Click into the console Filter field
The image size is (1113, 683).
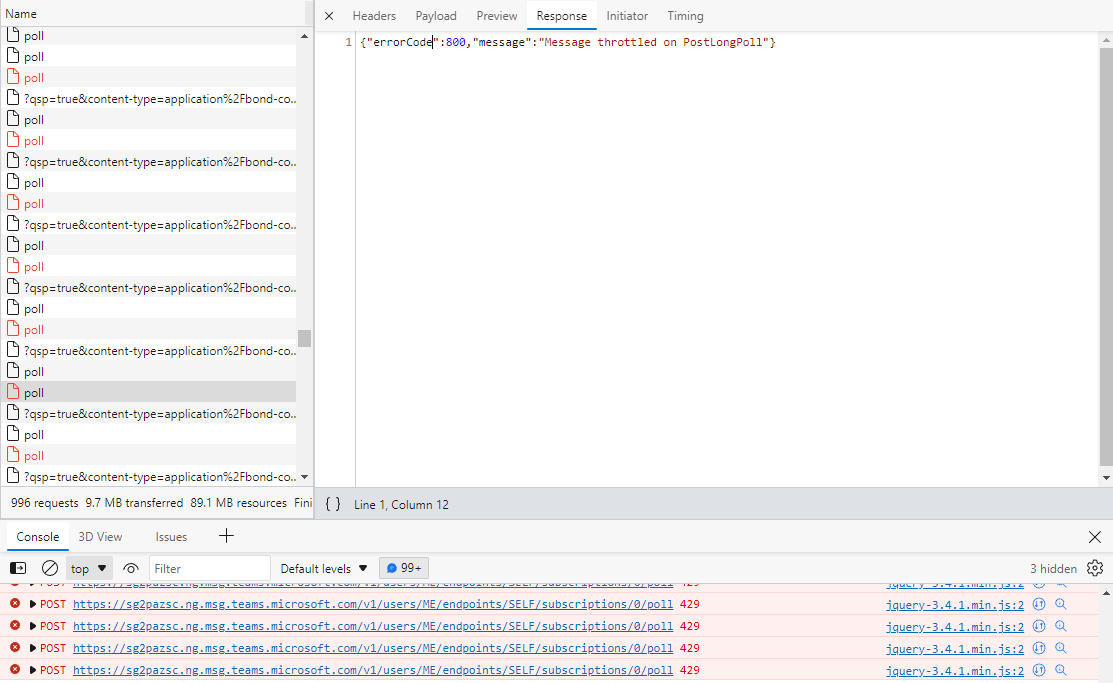pos(210,567)
